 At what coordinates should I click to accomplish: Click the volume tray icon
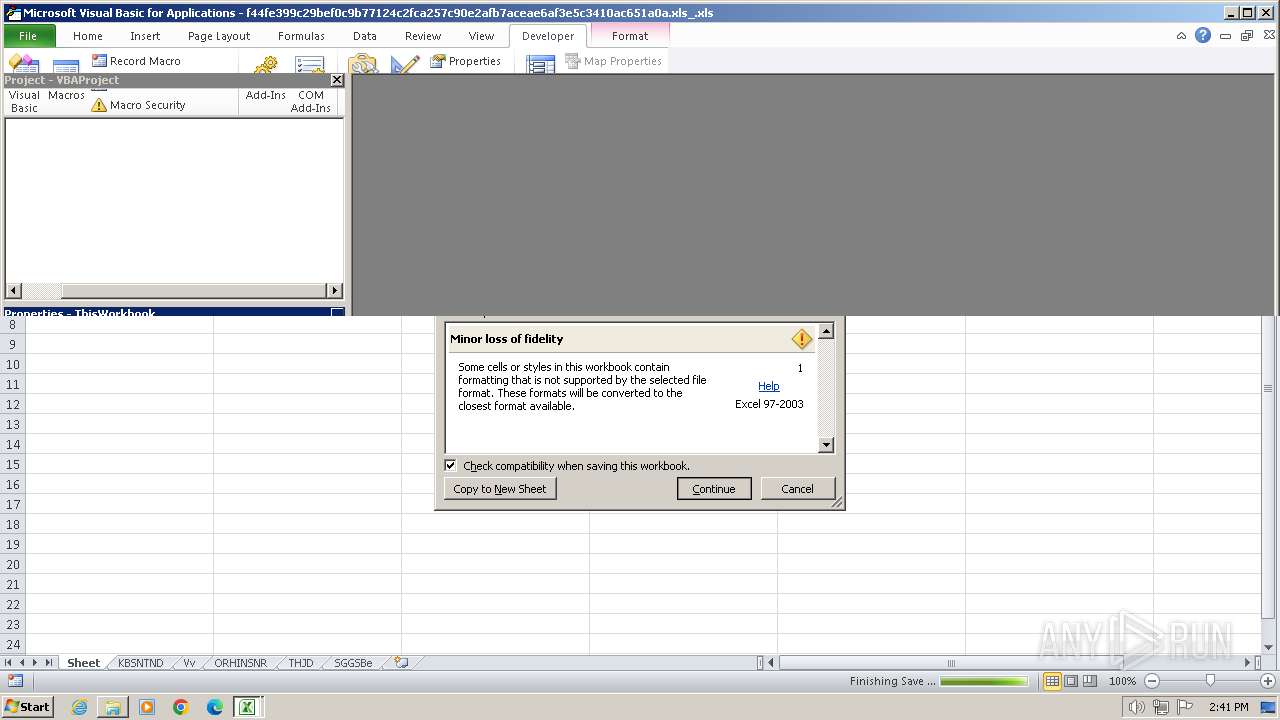point(1136,707)
